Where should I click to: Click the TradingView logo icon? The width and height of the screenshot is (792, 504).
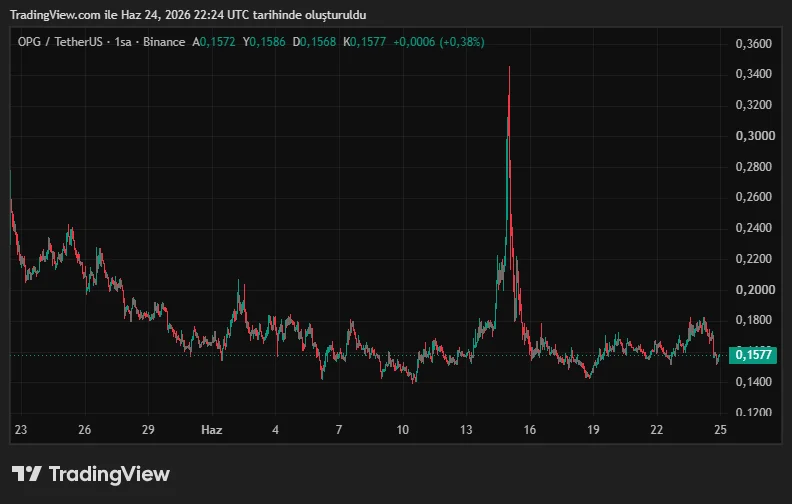pyautogui.click(x=27, y=474)
